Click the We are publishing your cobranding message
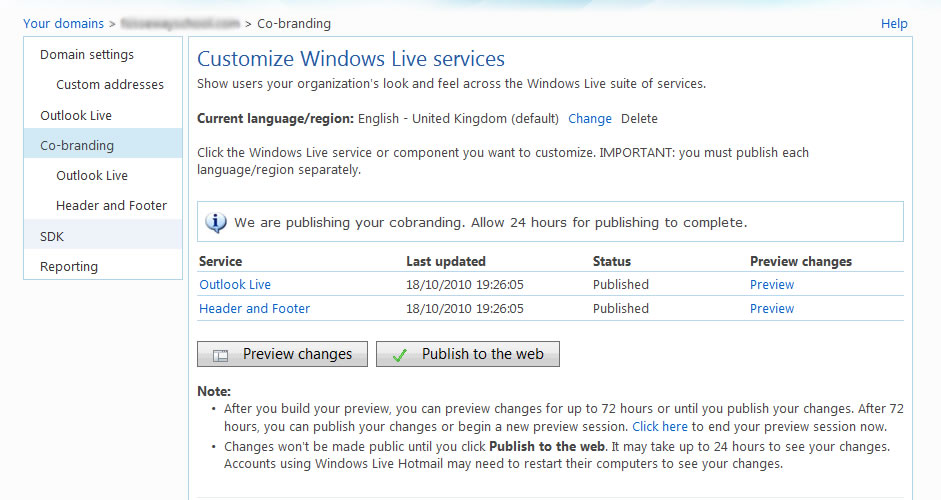 pos(490,223)
